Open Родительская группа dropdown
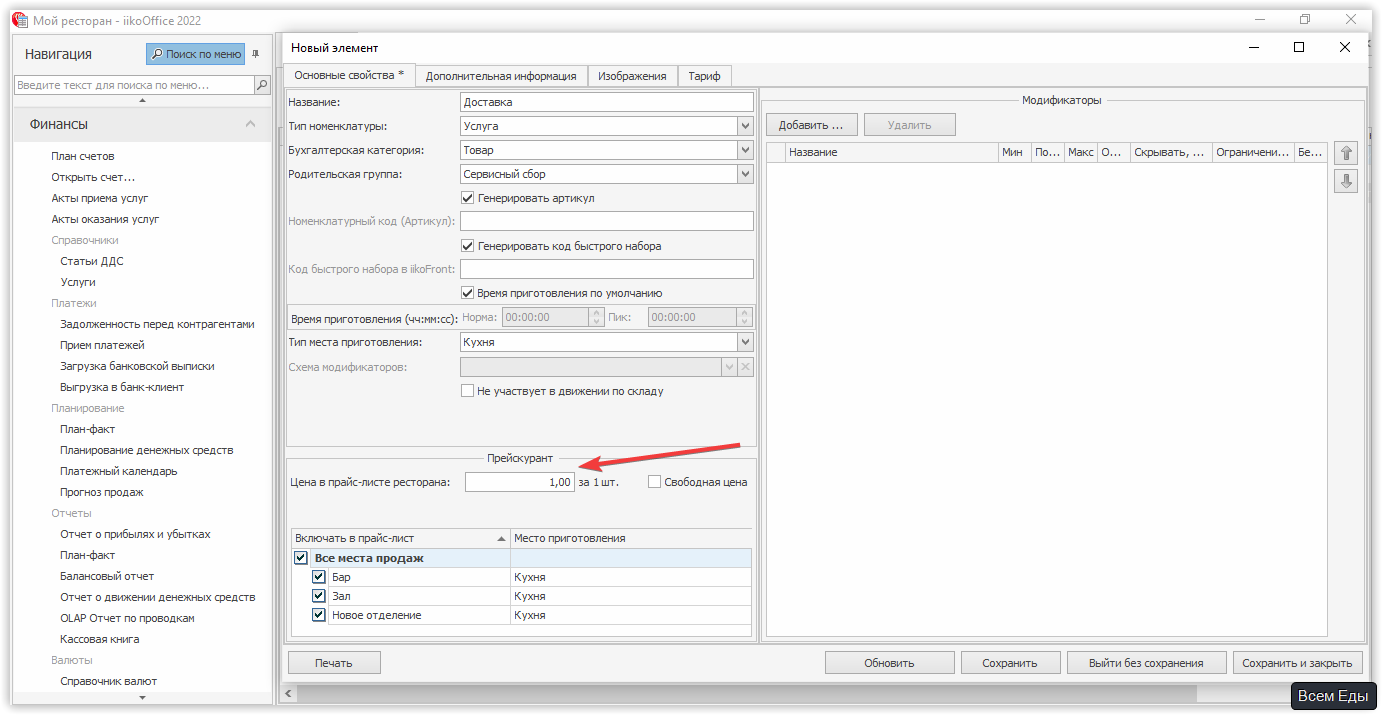Screen dimensions: 1382x715 pos(745,174)
